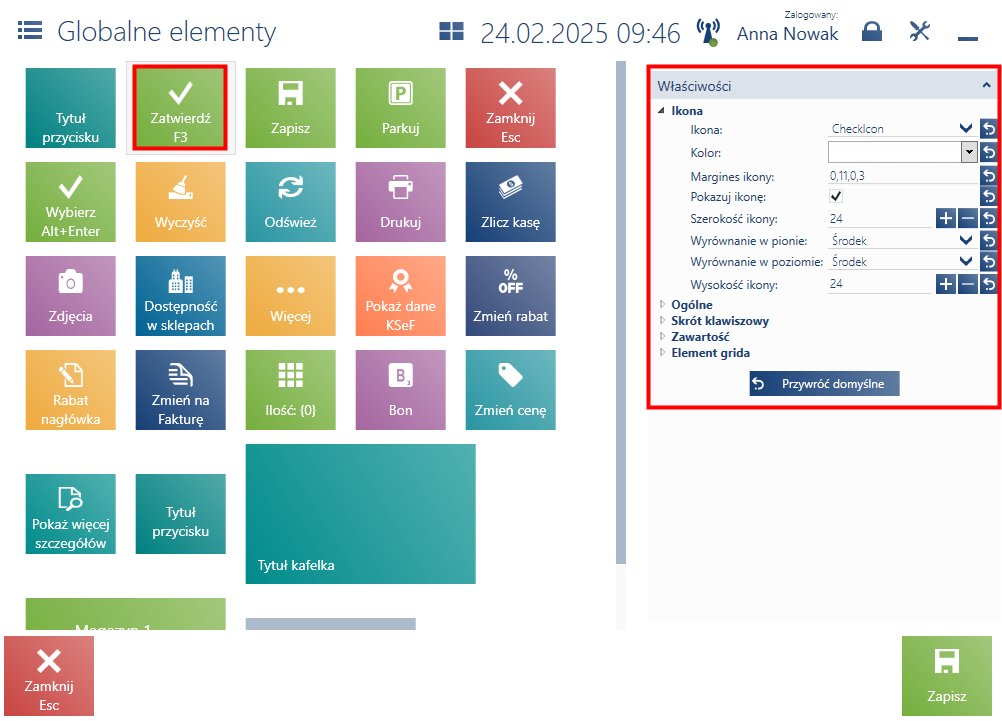The image size is (1002, 721).
Task: Select the Pokaż dane KSeF tile
Action: [x=401, y=296]
